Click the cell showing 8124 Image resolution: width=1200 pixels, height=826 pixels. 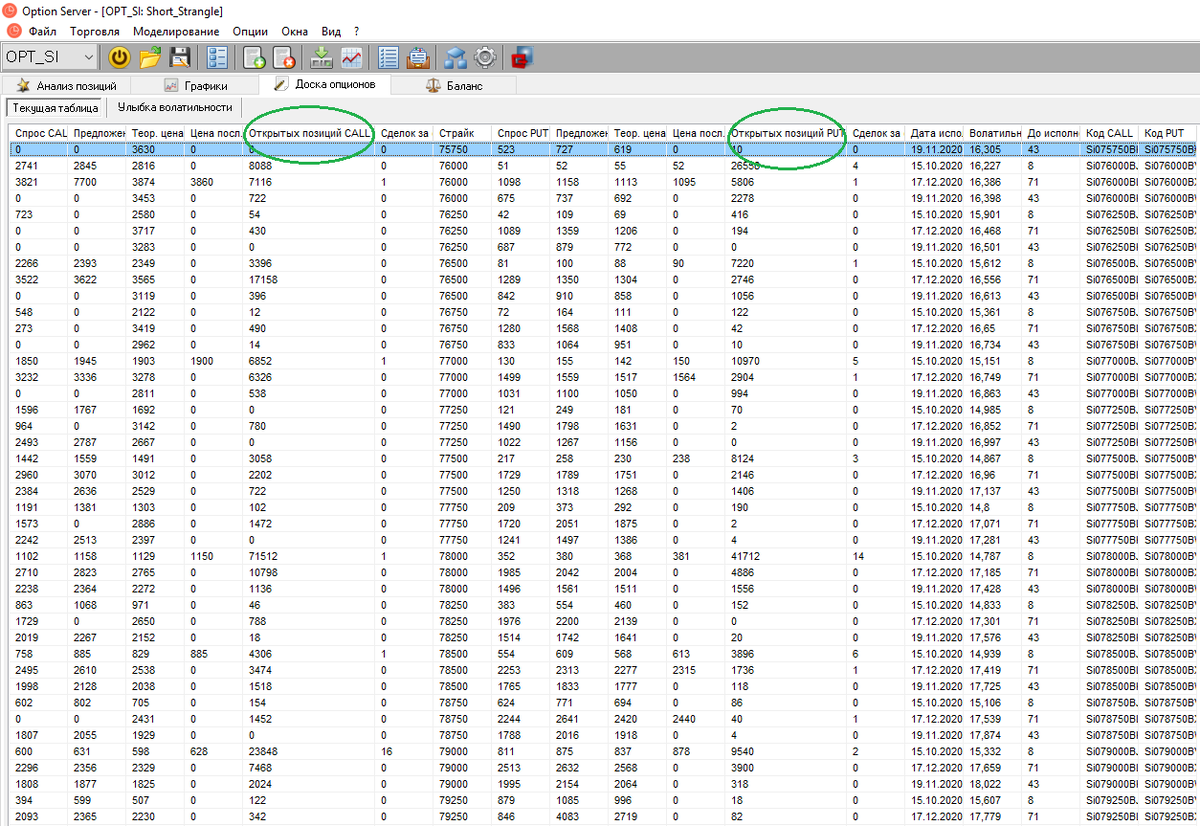(x=787, y=458)
